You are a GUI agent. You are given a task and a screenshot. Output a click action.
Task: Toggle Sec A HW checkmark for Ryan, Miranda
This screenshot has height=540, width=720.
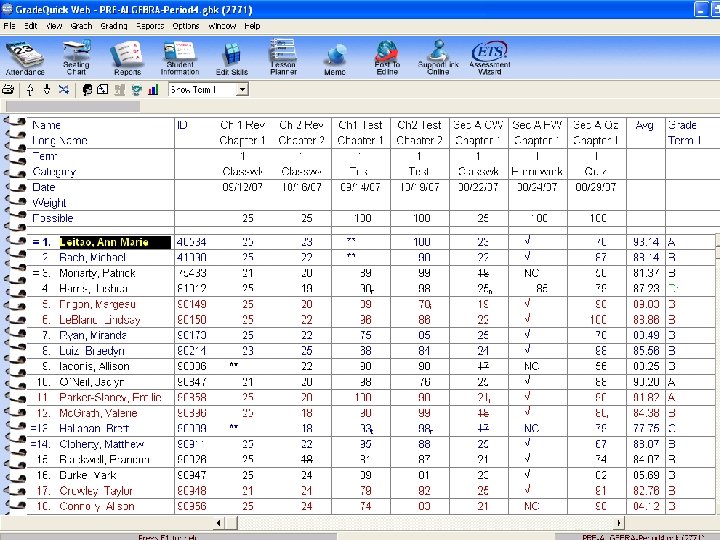click(527, 335)
